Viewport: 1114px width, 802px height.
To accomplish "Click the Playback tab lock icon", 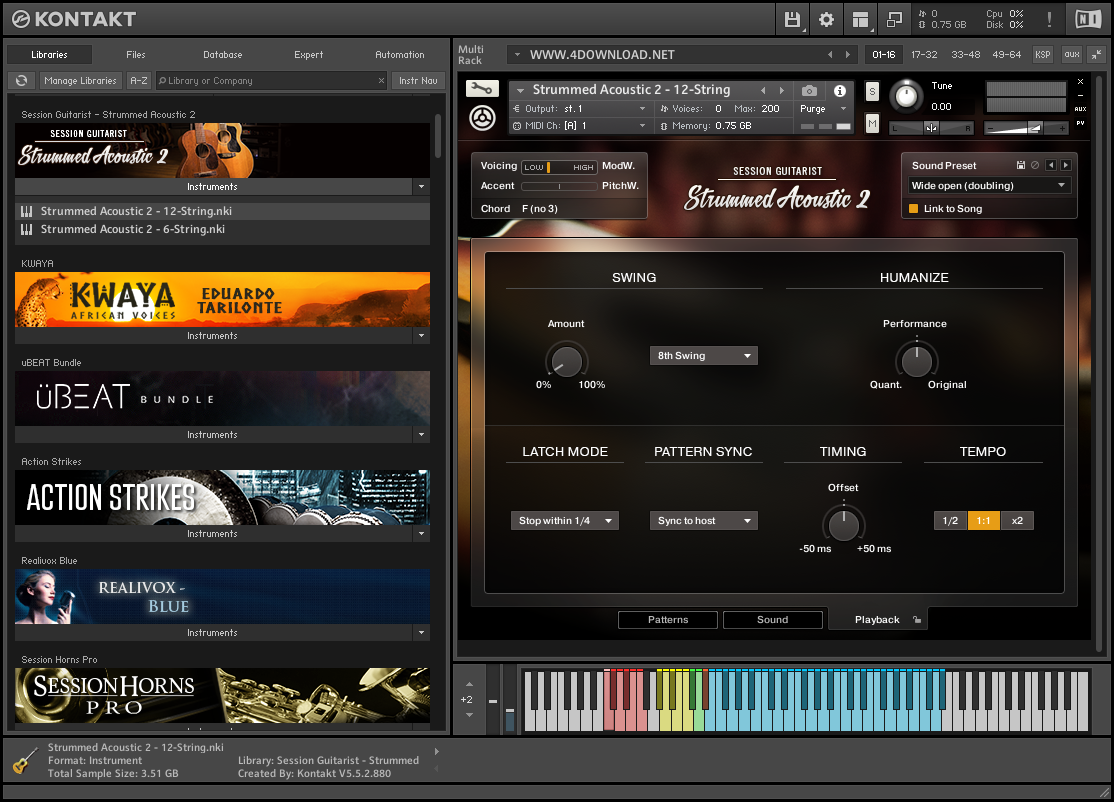I will (917, 620).
